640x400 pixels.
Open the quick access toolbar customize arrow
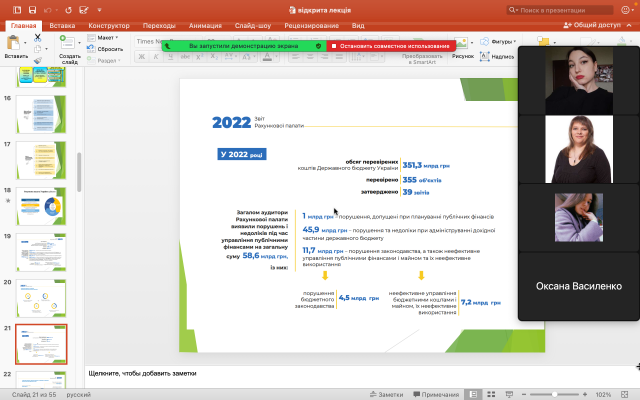coord(99,10)
